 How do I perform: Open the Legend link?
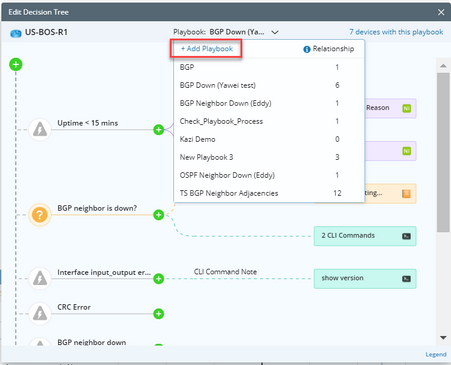click(436, 354)
